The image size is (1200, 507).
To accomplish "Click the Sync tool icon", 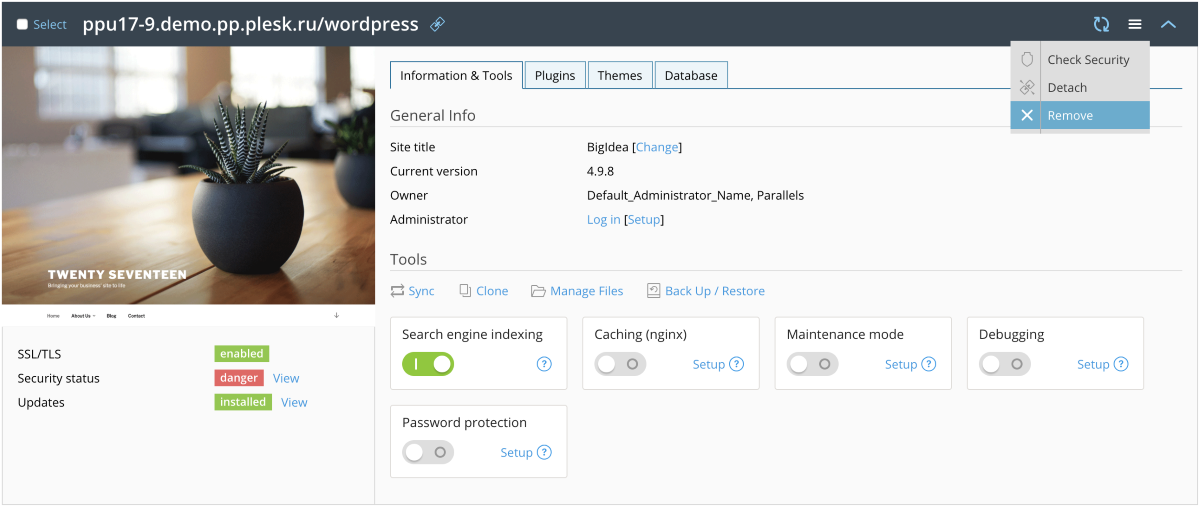I will (397, 291).
